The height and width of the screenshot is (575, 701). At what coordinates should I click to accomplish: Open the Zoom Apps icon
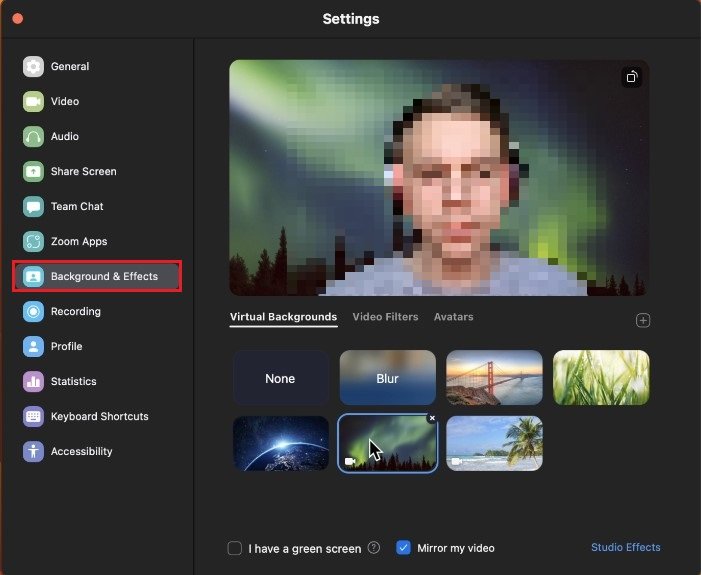pos(34,241)
